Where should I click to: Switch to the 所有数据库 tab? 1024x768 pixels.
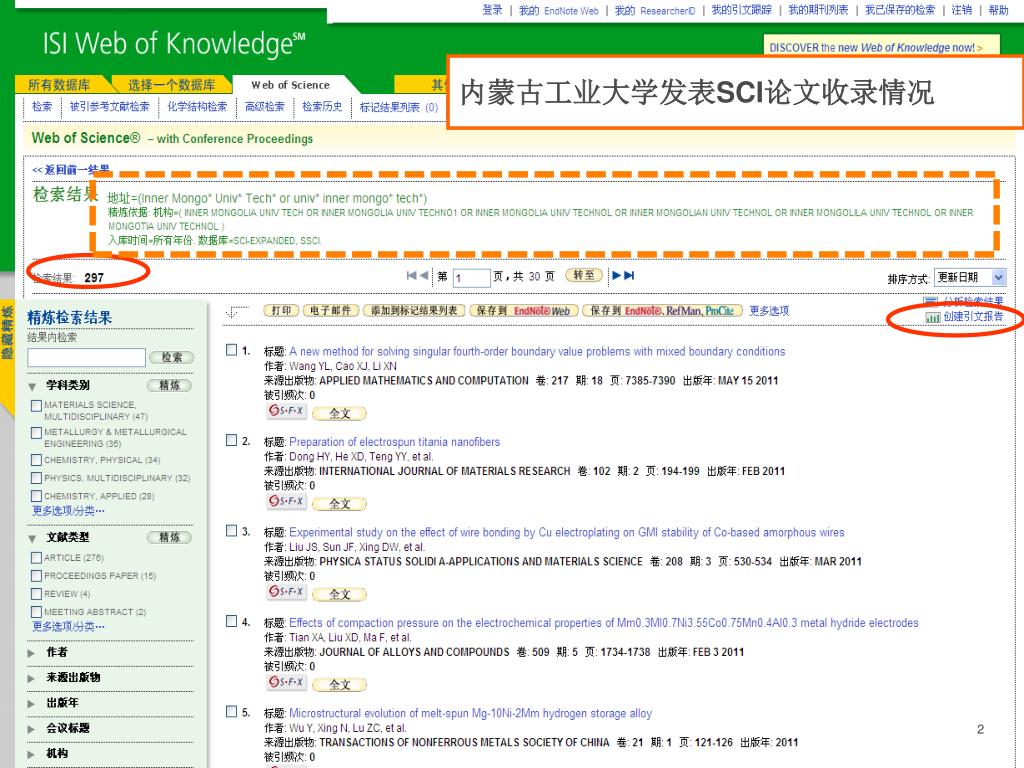[x=59, y=85]
